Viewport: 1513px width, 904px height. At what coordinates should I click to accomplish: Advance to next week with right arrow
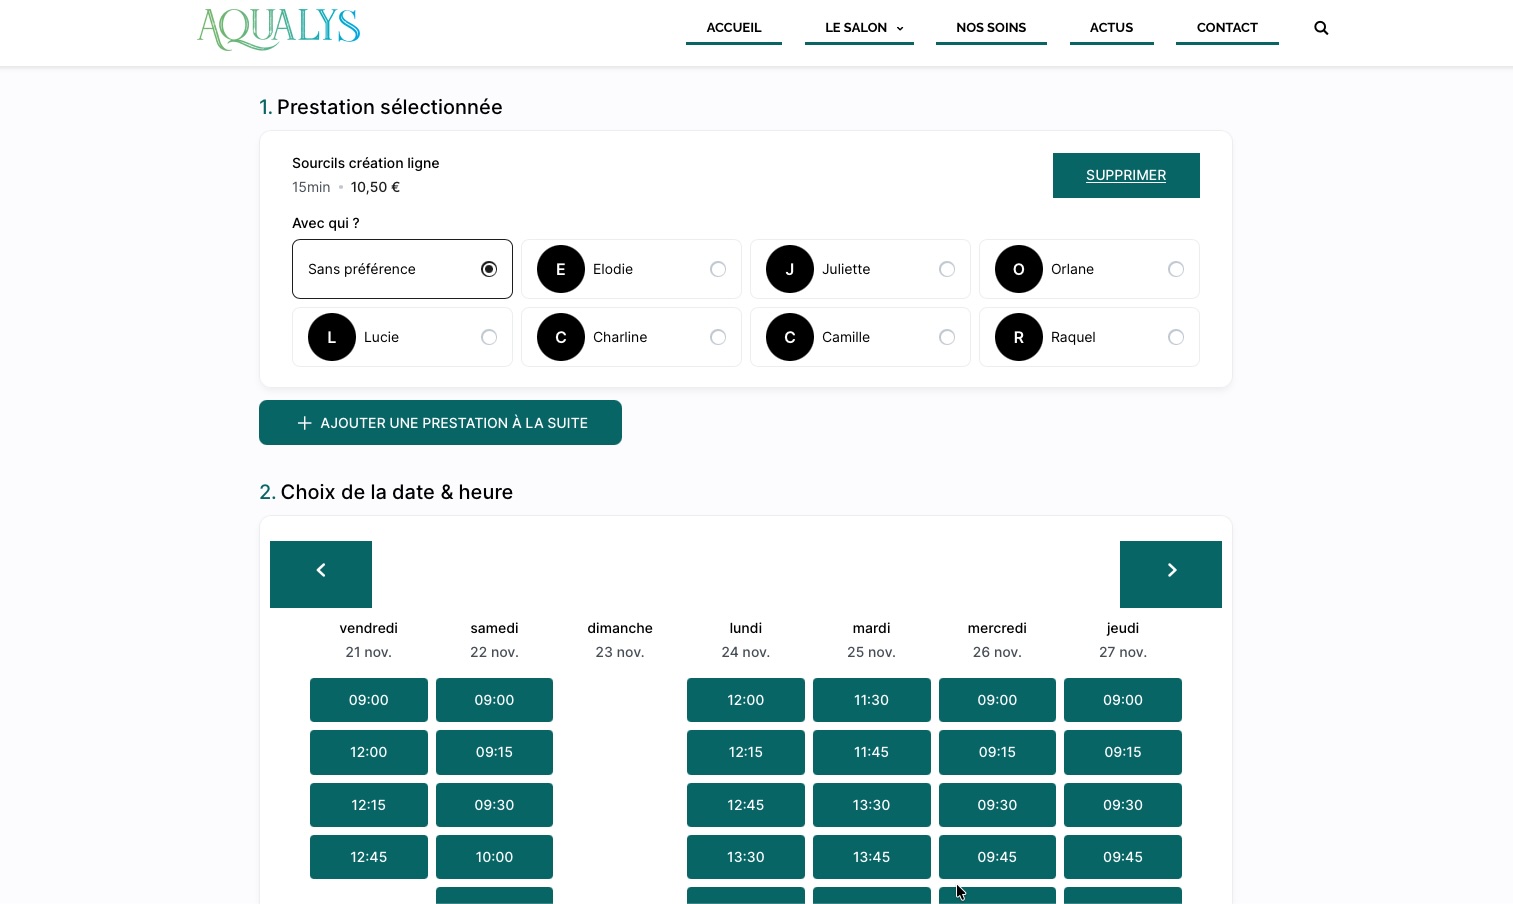[x=1171, y=574]
